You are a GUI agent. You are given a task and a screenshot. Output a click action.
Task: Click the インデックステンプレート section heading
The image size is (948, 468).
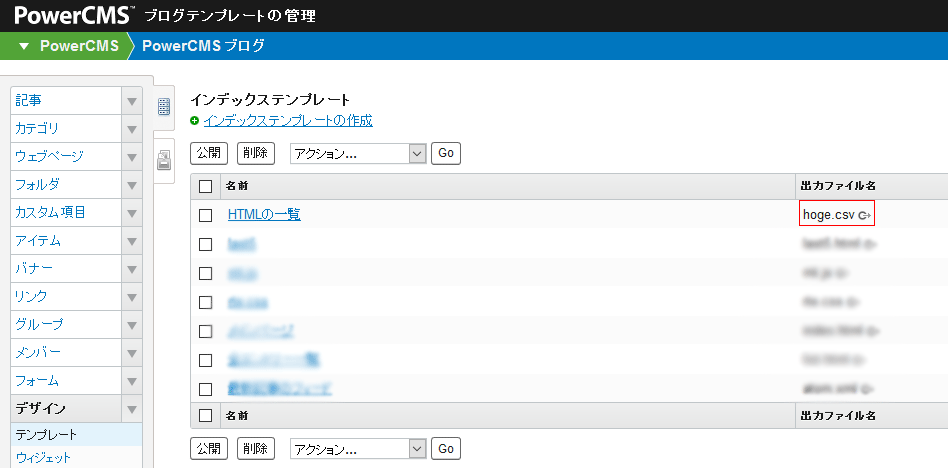coord(270,99)
